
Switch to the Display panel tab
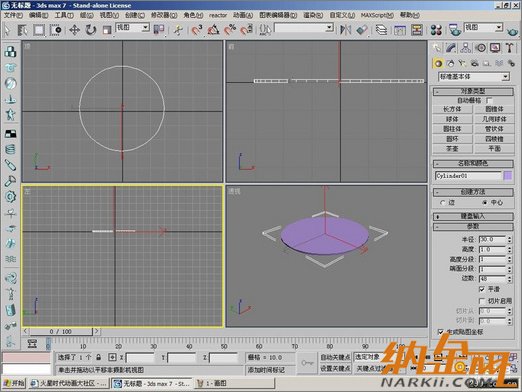point(495,48)
